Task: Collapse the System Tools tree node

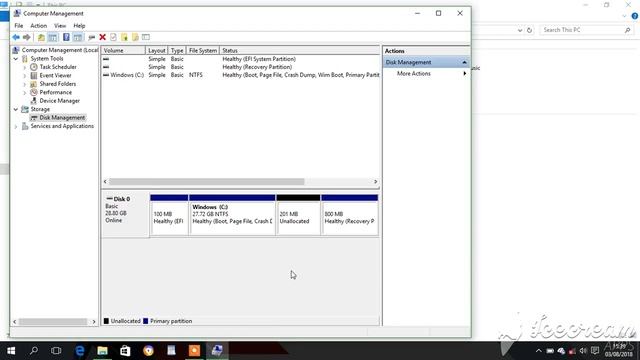Action: [x=16, y=59]
